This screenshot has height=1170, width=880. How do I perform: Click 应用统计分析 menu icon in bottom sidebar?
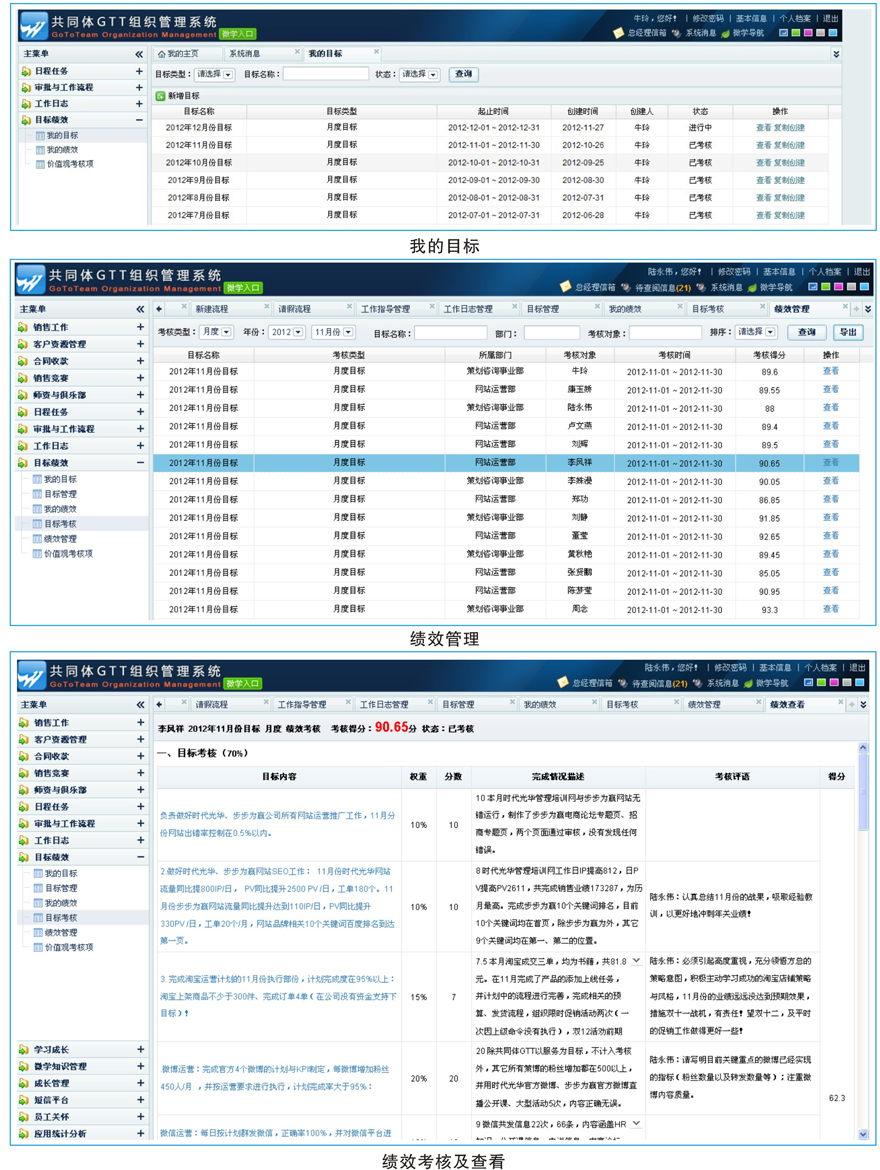pos(26,1134)
